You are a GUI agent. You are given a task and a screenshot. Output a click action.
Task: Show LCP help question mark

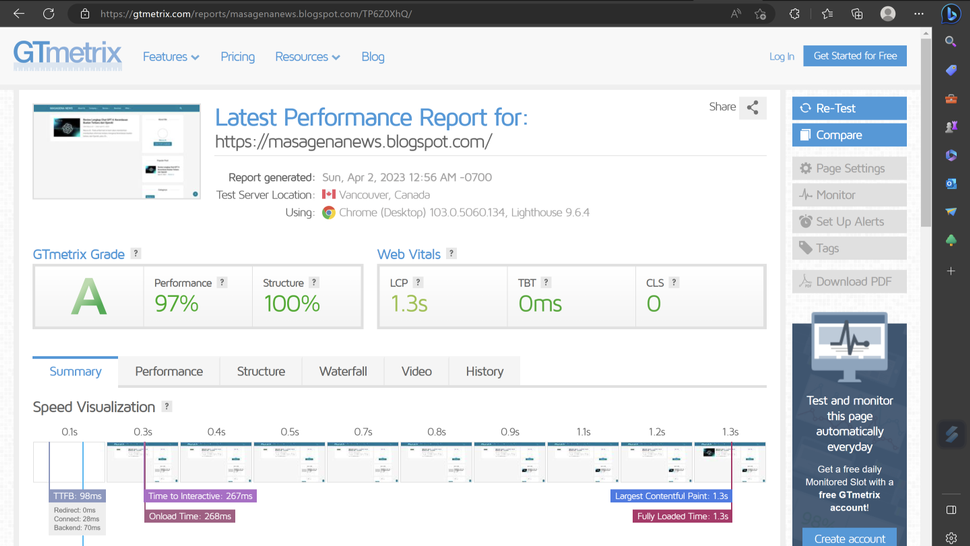418,282
